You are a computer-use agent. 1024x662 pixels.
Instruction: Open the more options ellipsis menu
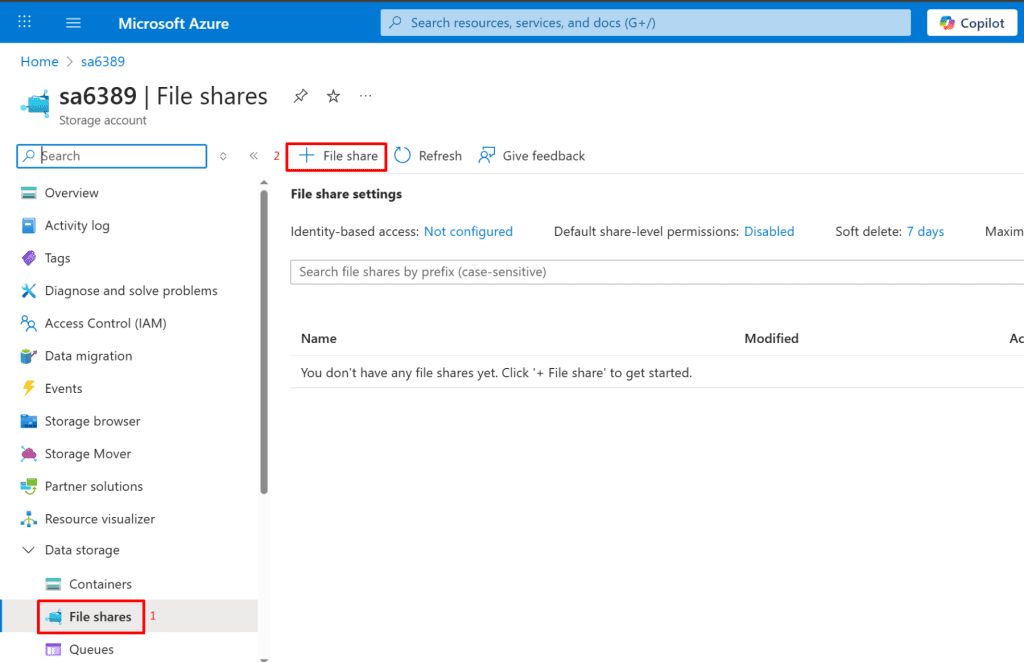pos(366,96)
